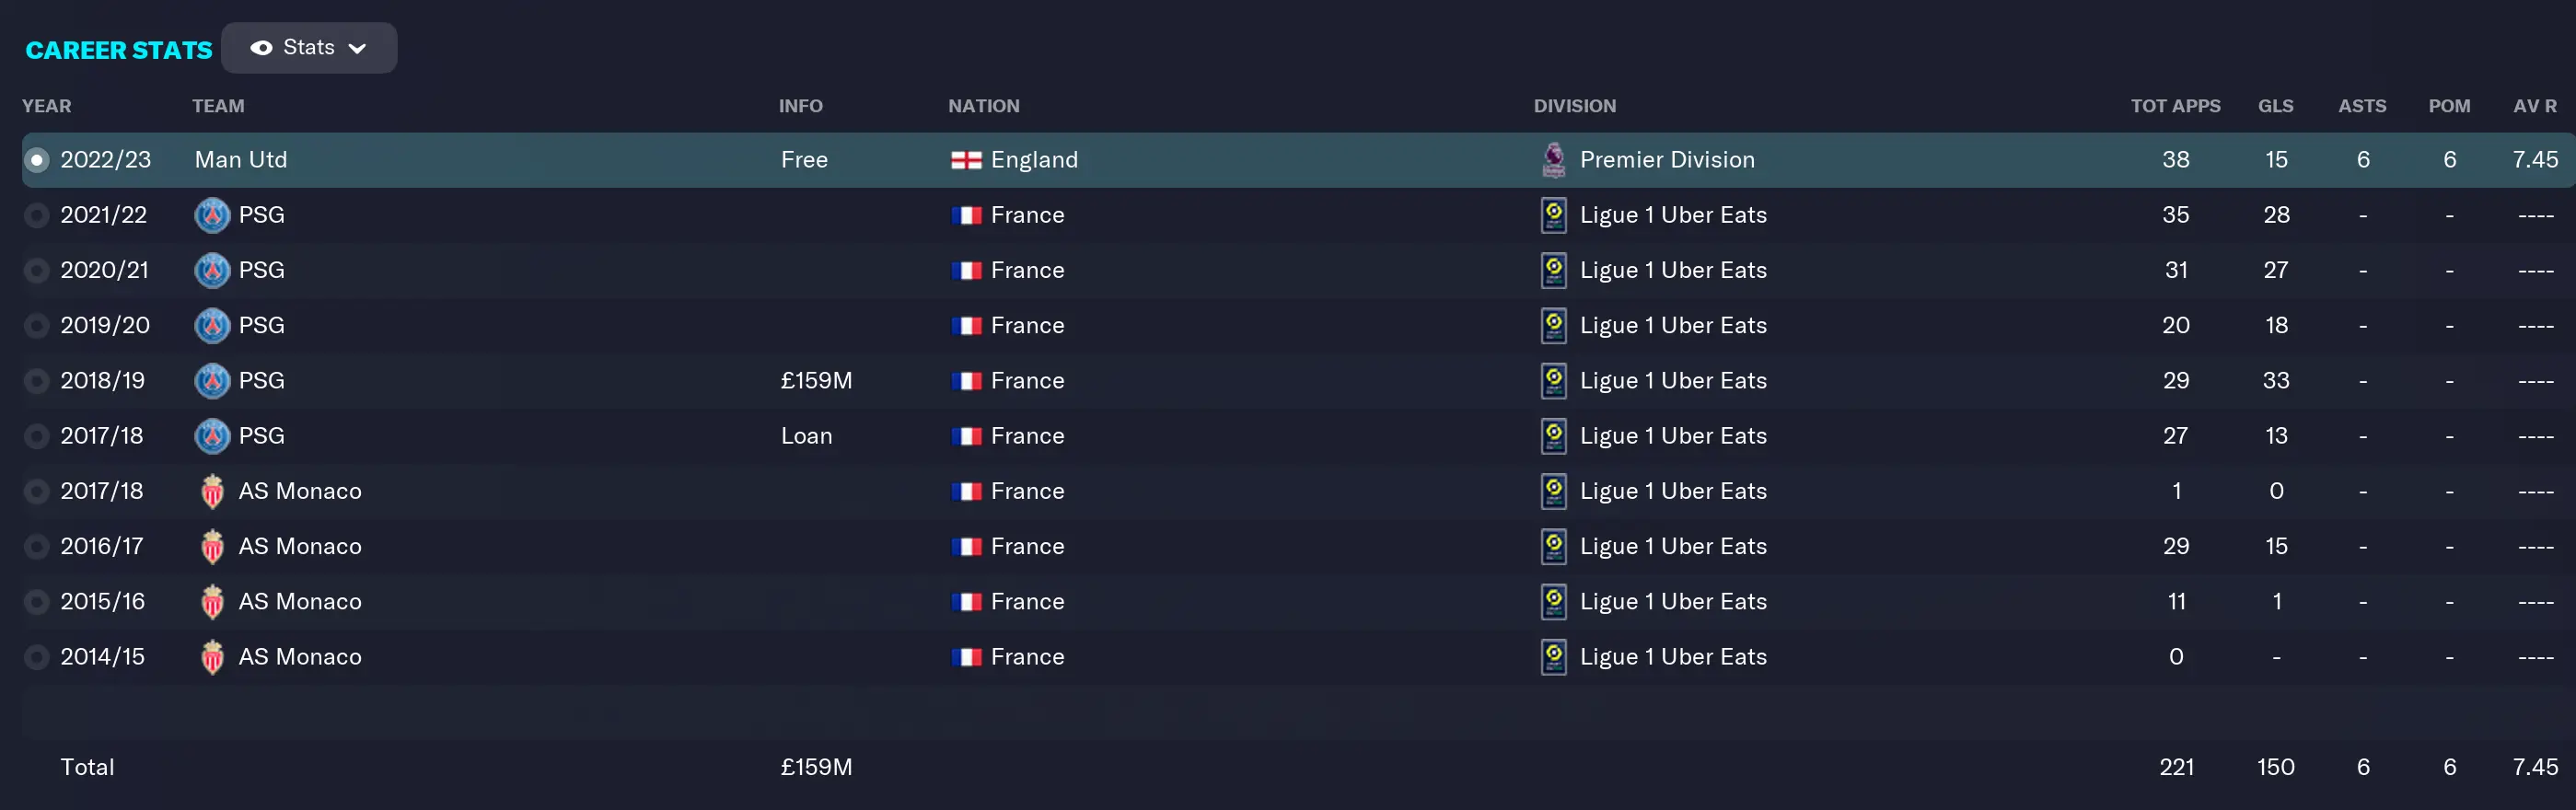
Task: Select the 2019/20 season radio button
Action: click(x=37, y=326)
